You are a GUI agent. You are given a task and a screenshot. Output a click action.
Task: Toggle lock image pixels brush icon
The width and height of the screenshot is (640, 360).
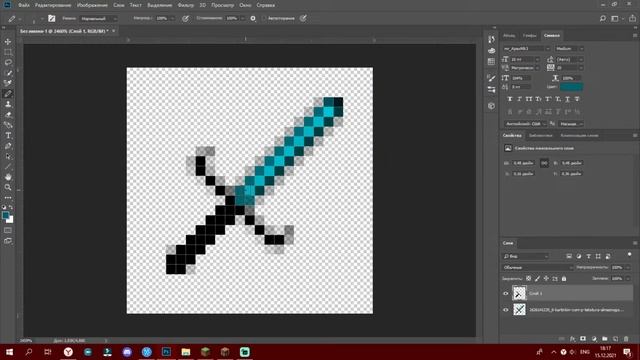(537, 278)
